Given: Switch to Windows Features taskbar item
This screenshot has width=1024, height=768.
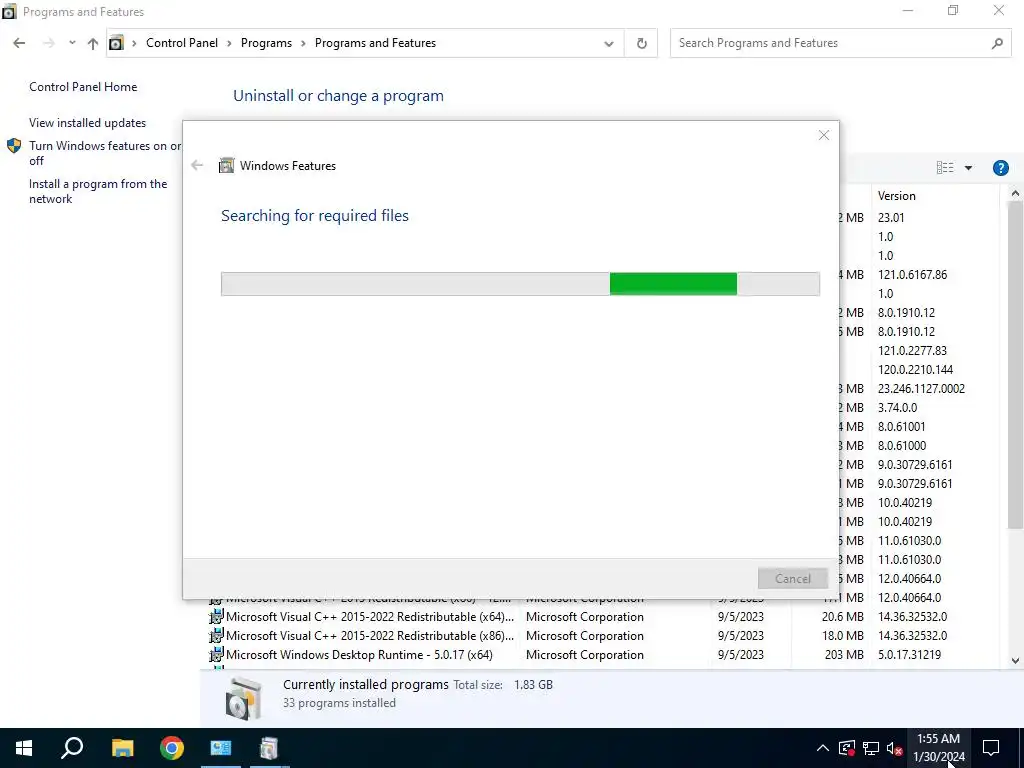Looking at the screenshot, I should click(269, 748).
